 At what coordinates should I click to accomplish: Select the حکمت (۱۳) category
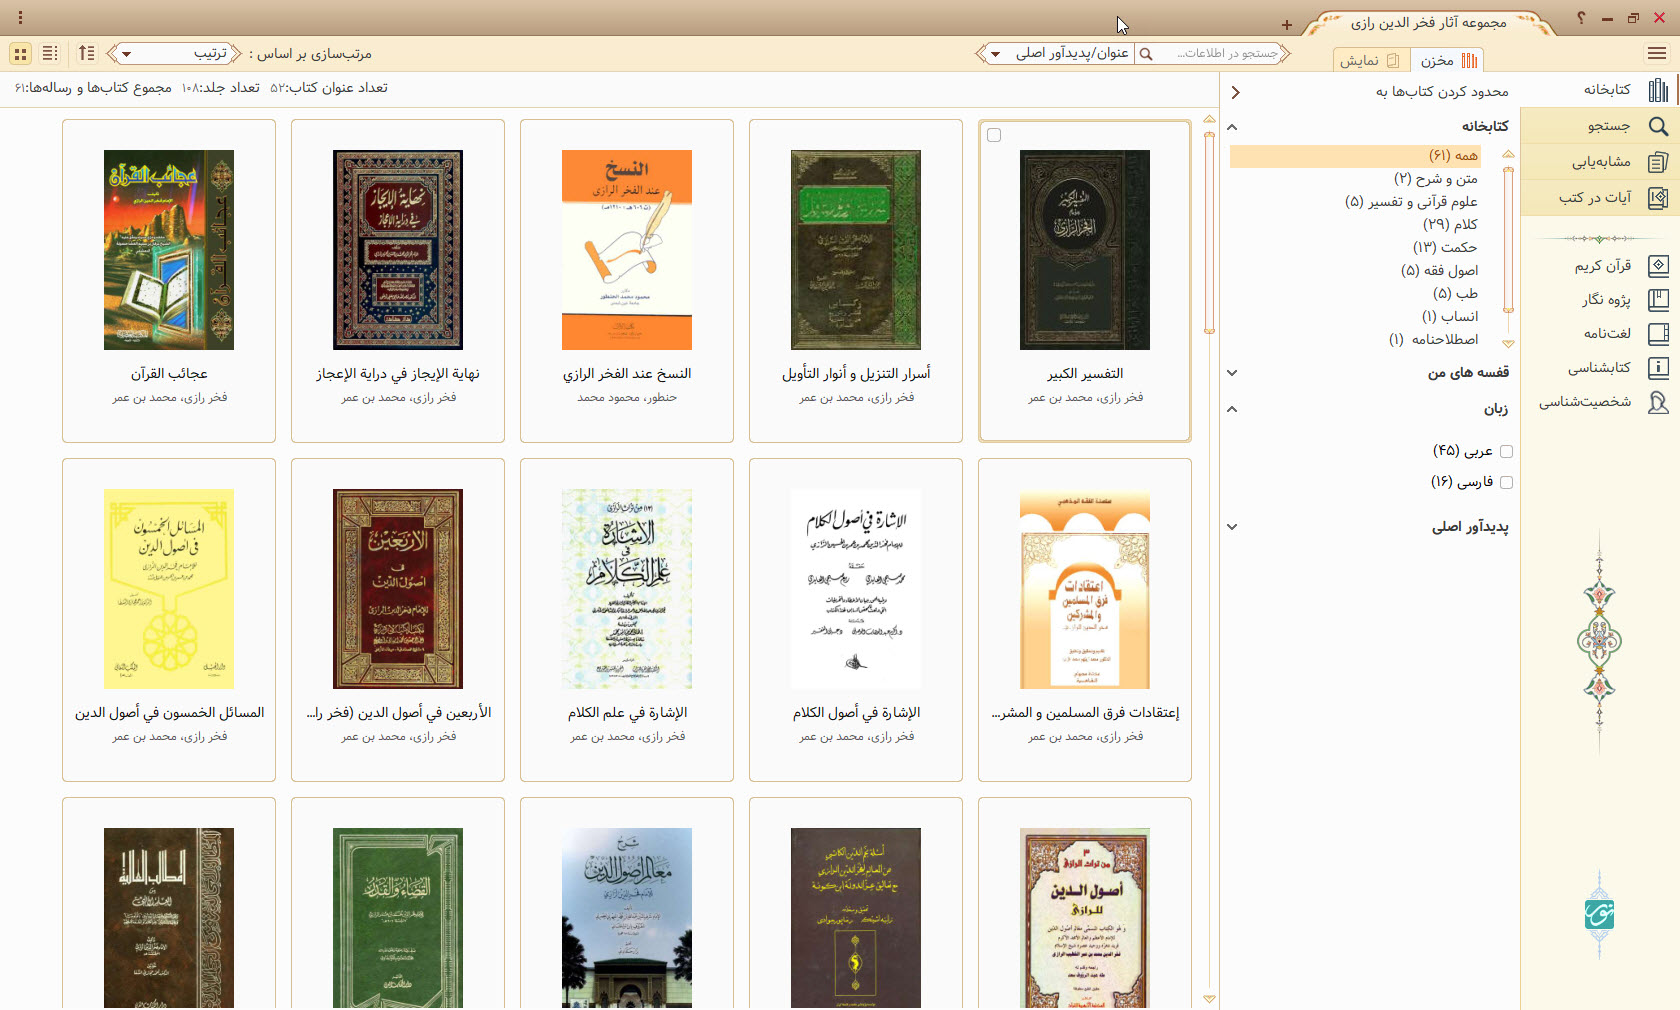click(1445, 248)
